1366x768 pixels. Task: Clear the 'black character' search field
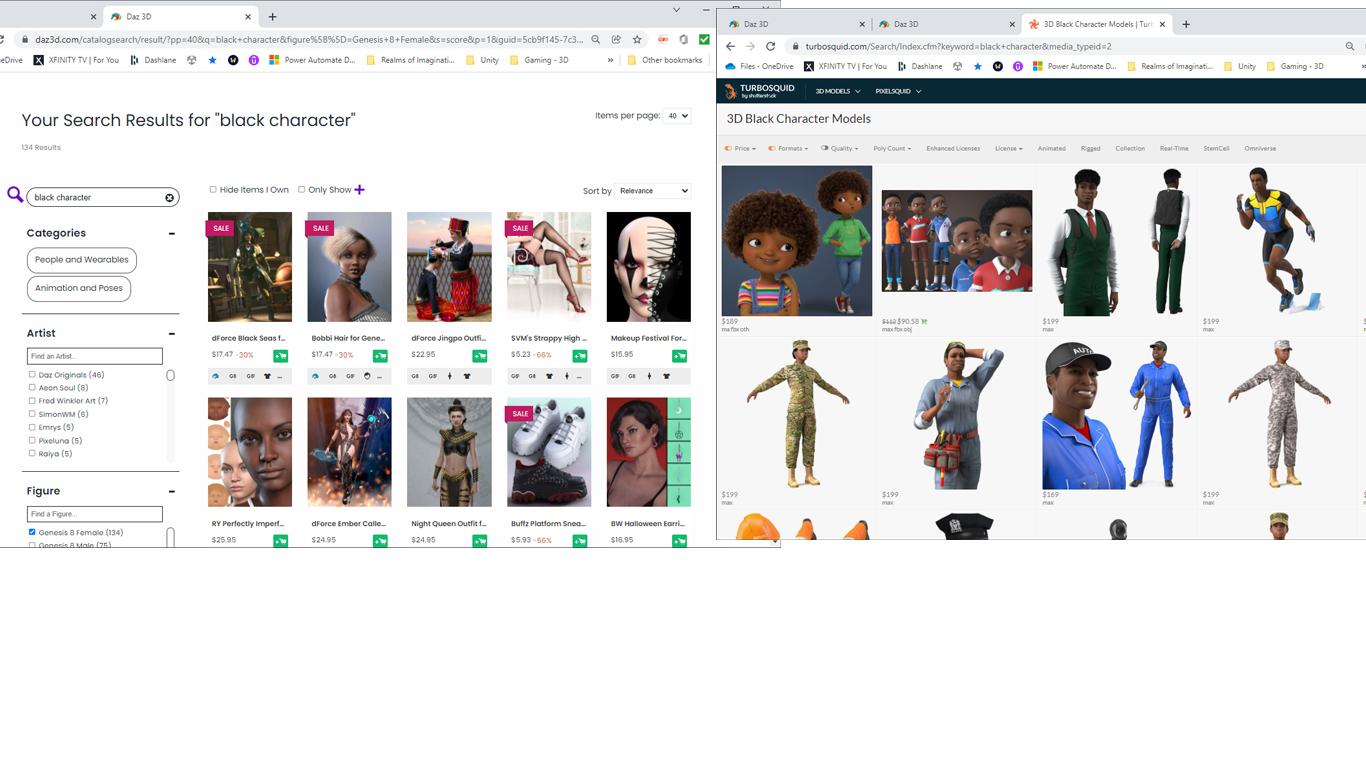170,198
